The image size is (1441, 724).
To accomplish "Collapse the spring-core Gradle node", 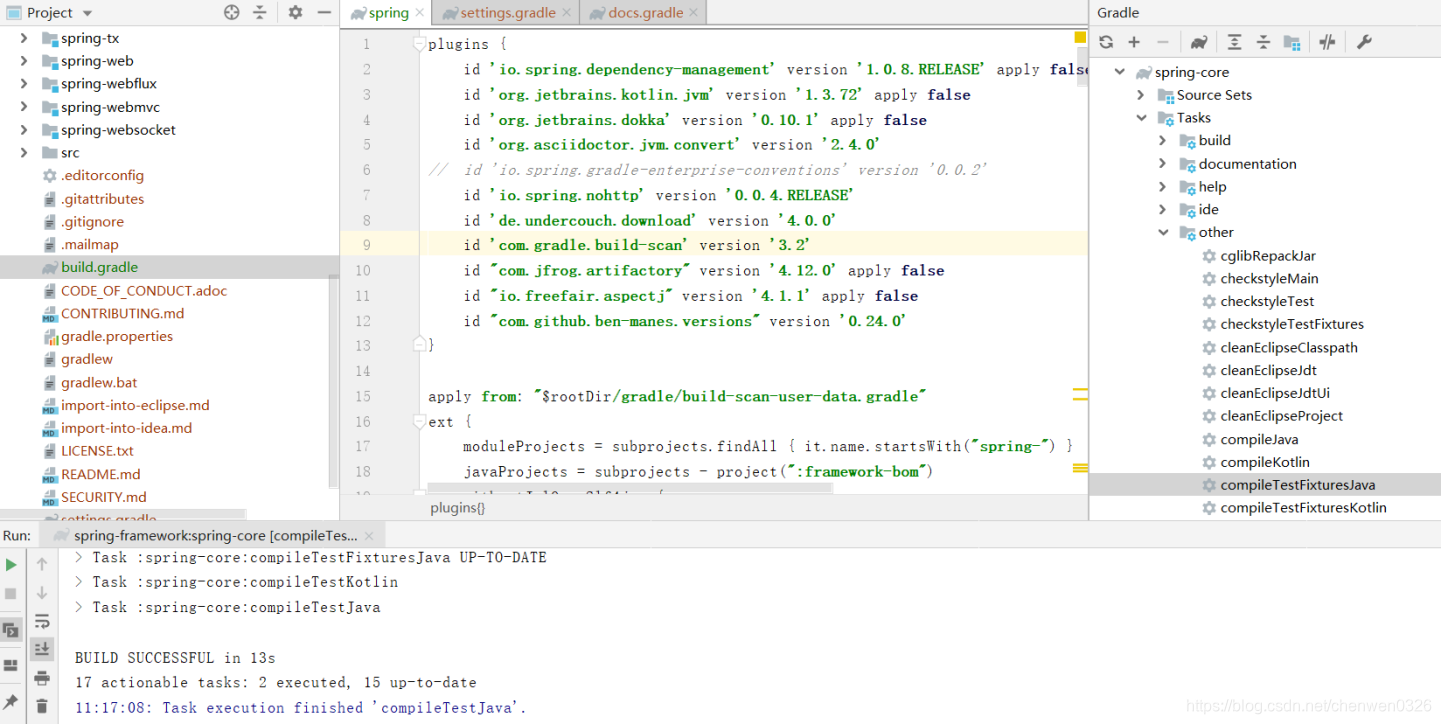I will 1120,72.
